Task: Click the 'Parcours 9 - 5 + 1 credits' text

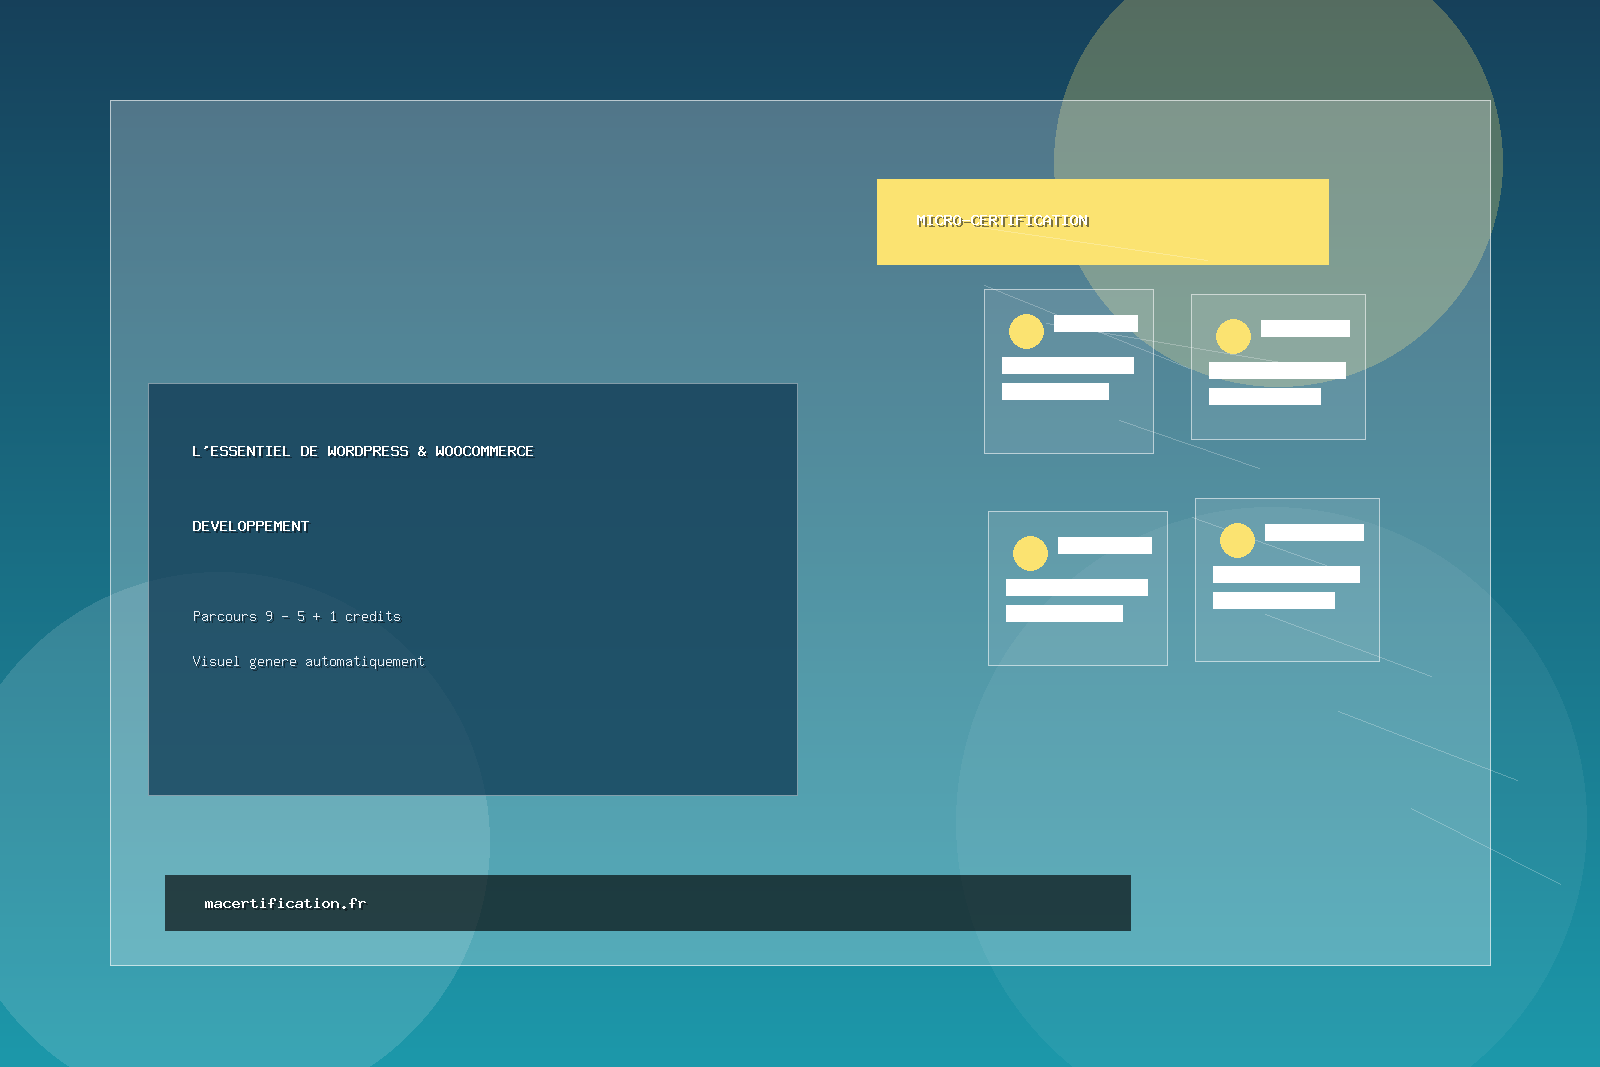Action: [296, 616]
